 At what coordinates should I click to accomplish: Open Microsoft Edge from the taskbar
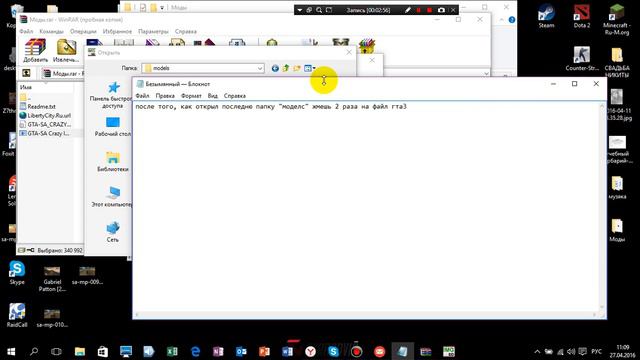(x=195, y=351)
